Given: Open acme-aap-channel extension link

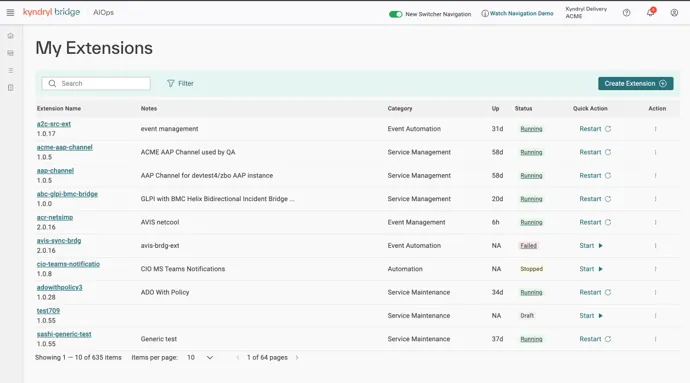Looking at the screenshot, I should (x=65, y=147).
